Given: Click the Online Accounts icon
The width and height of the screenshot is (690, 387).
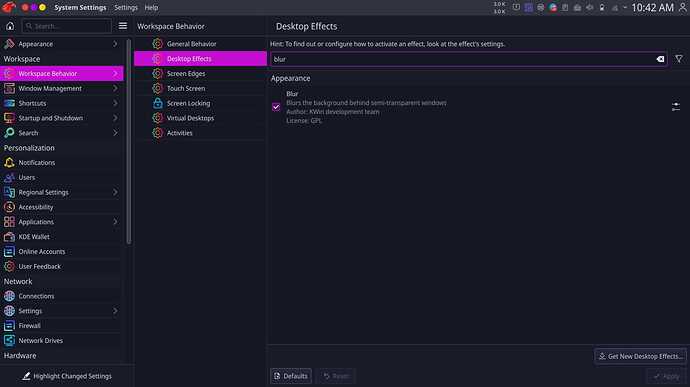Looking at the screenshot, I should click(9, 251).
